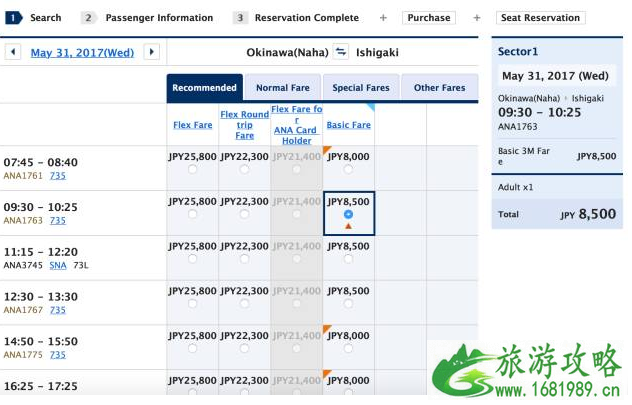Open Flex Fare details link
This screenshot has width=632, height=405.
(193, 125)
